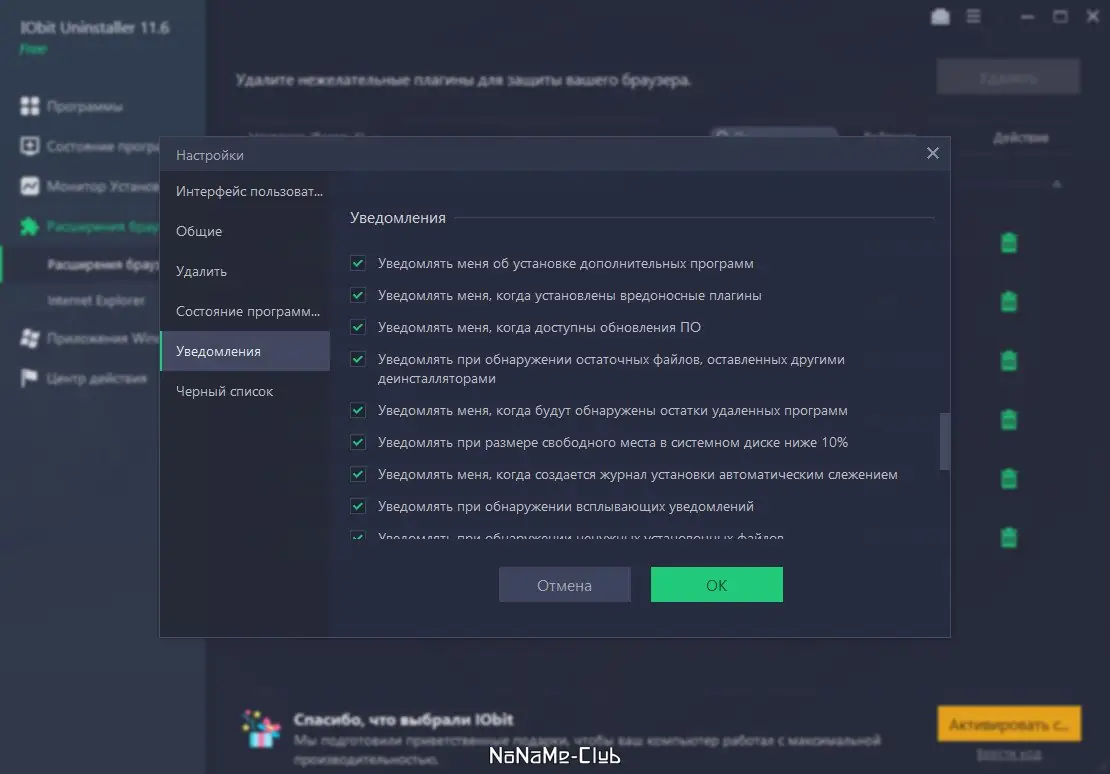Toggle software updates available notification checkbox
Viewport: 1110px width, 774px height.
(358, 327)
